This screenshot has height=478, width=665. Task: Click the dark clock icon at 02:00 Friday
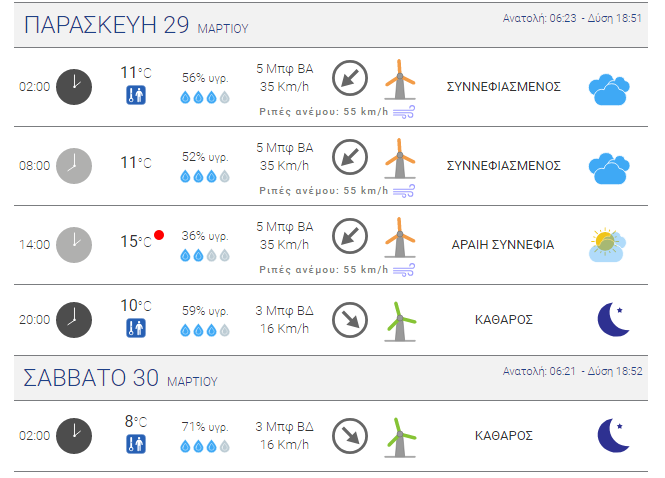pos(74,87)
